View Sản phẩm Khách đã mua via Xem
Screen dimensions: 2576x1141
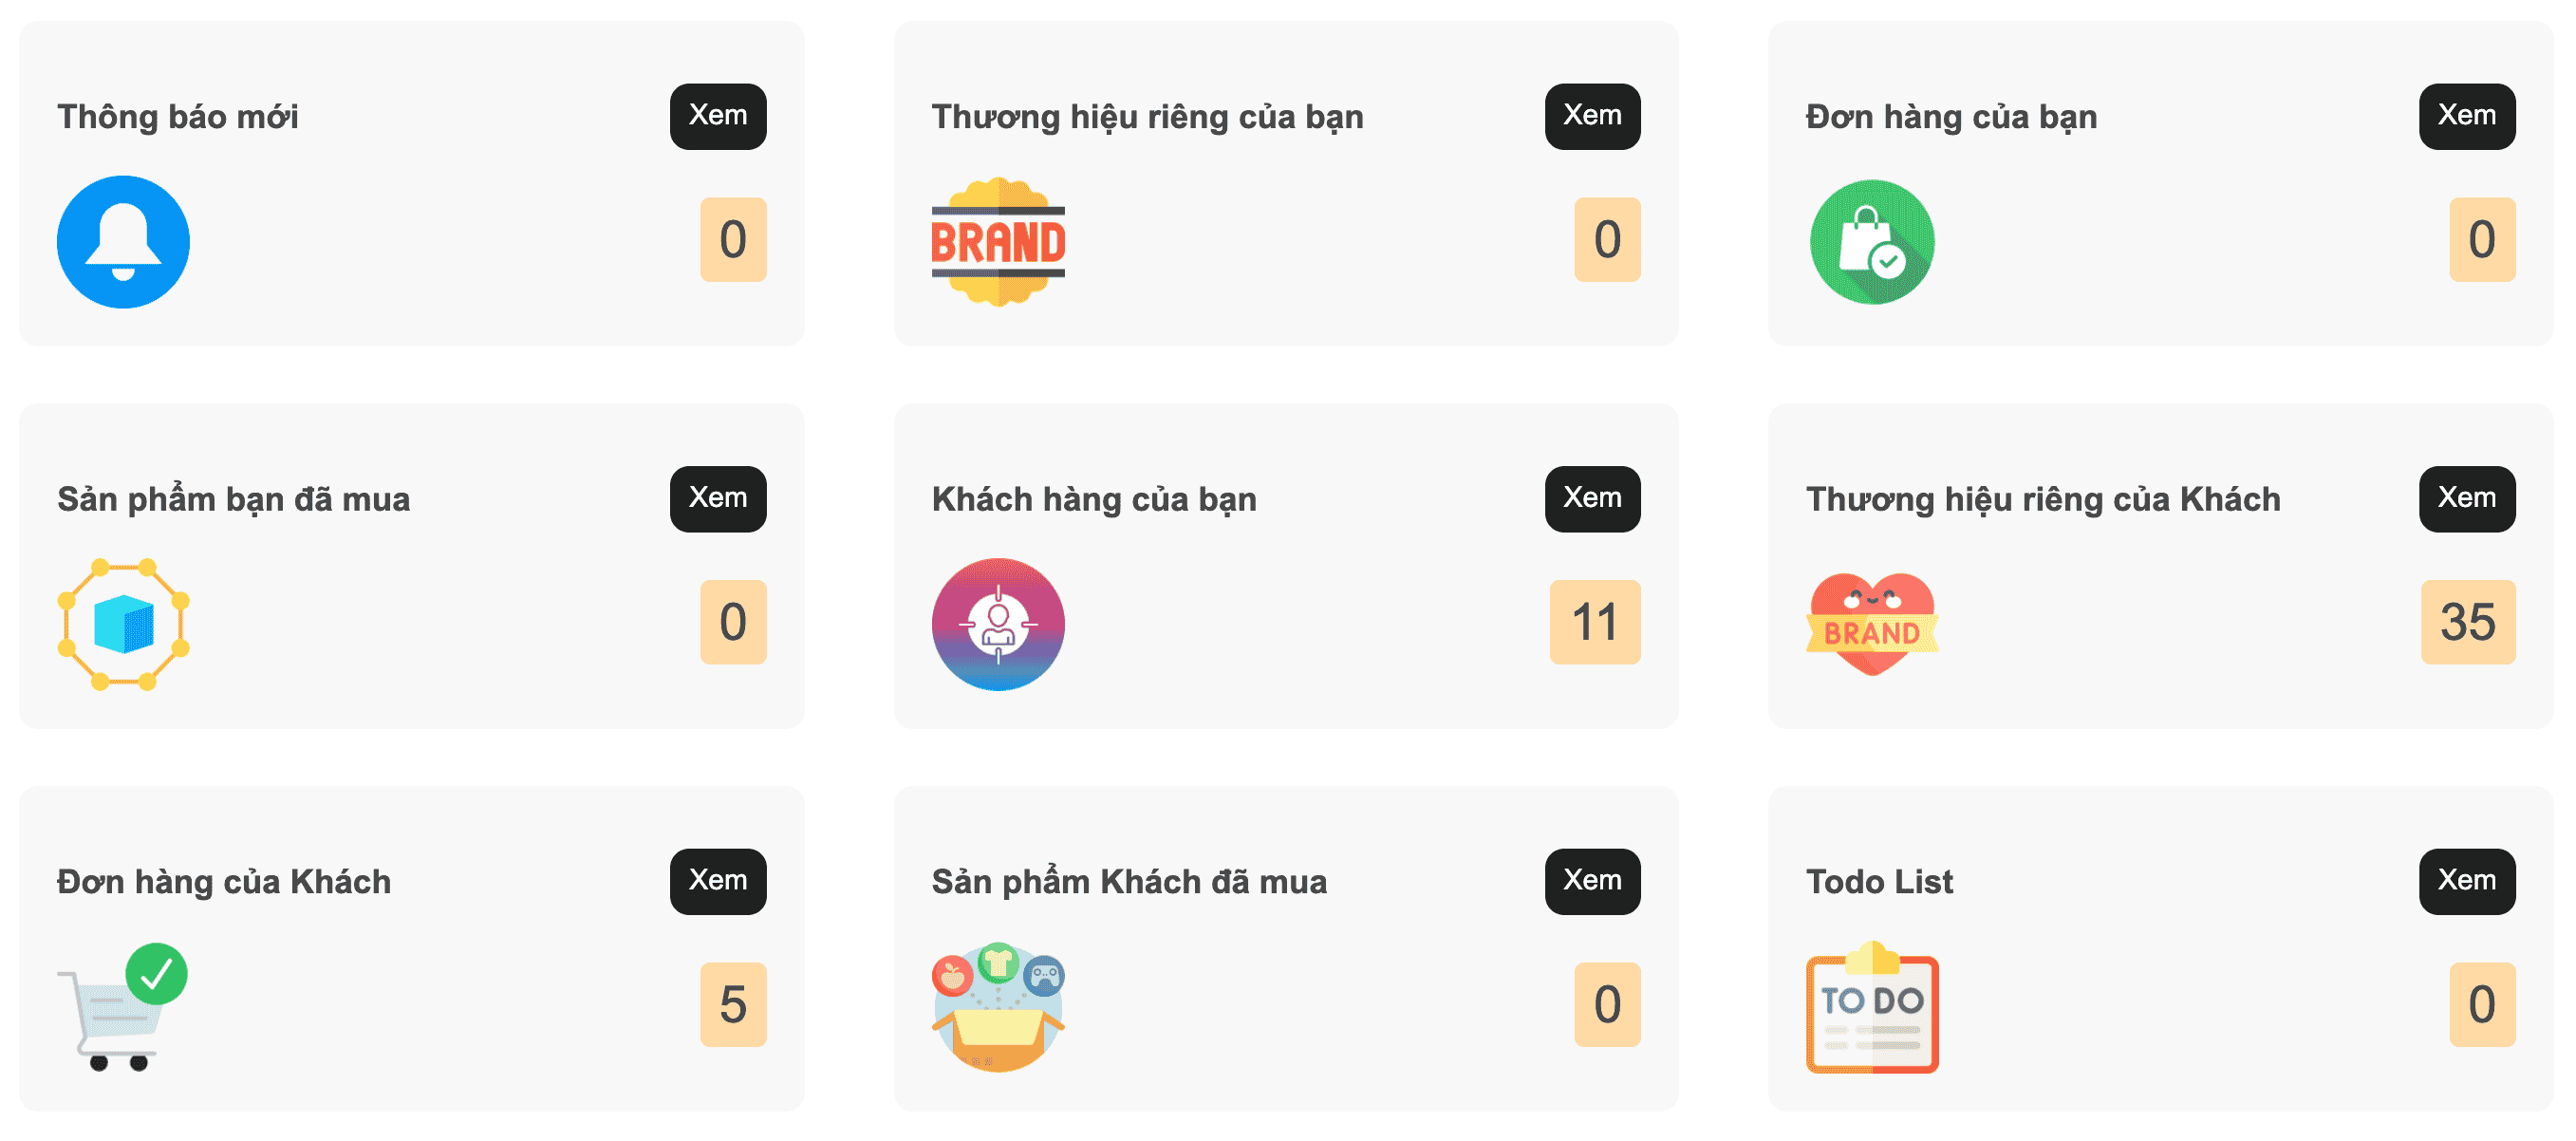tap(1592, 881)
